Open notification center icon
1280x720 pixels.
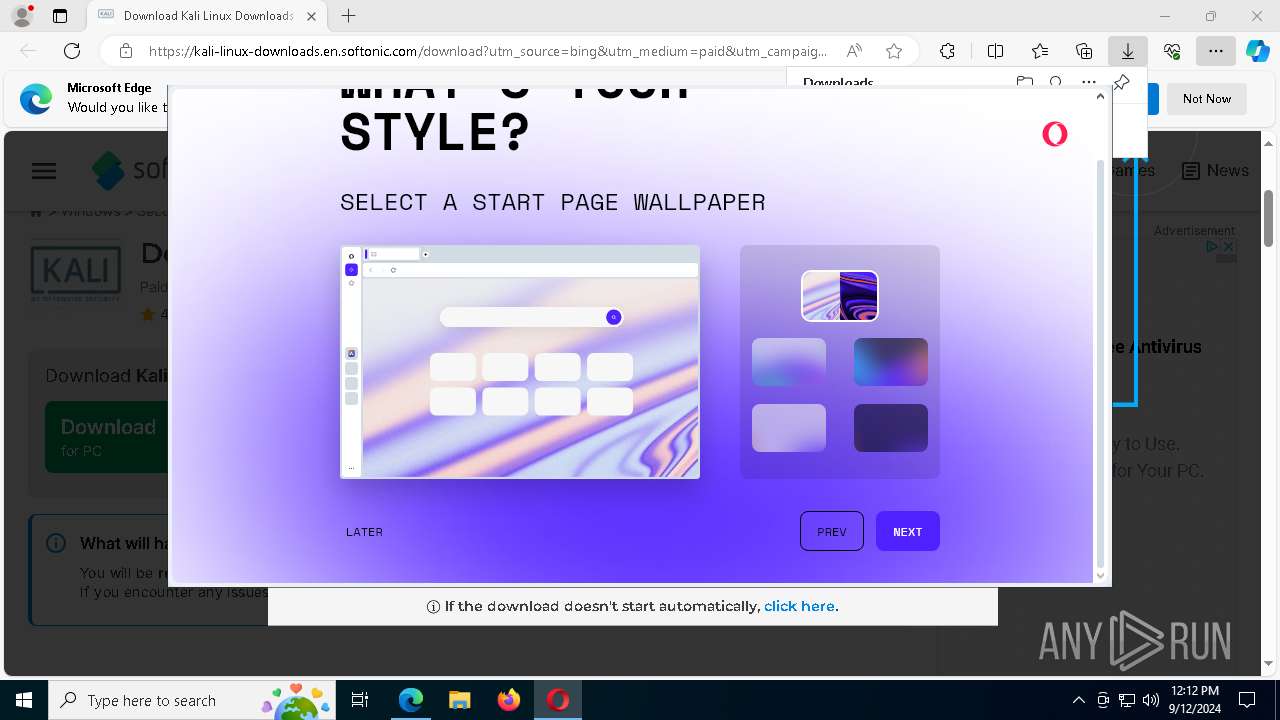point(1247,700)
